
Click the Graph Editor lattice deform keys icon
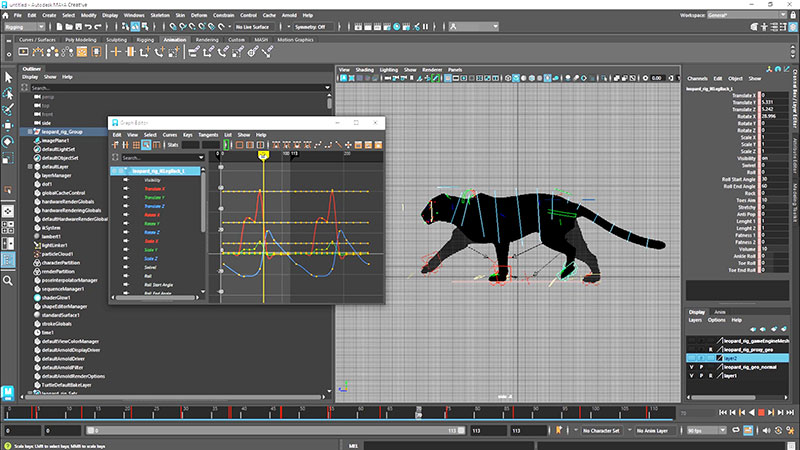click(136, 145)
